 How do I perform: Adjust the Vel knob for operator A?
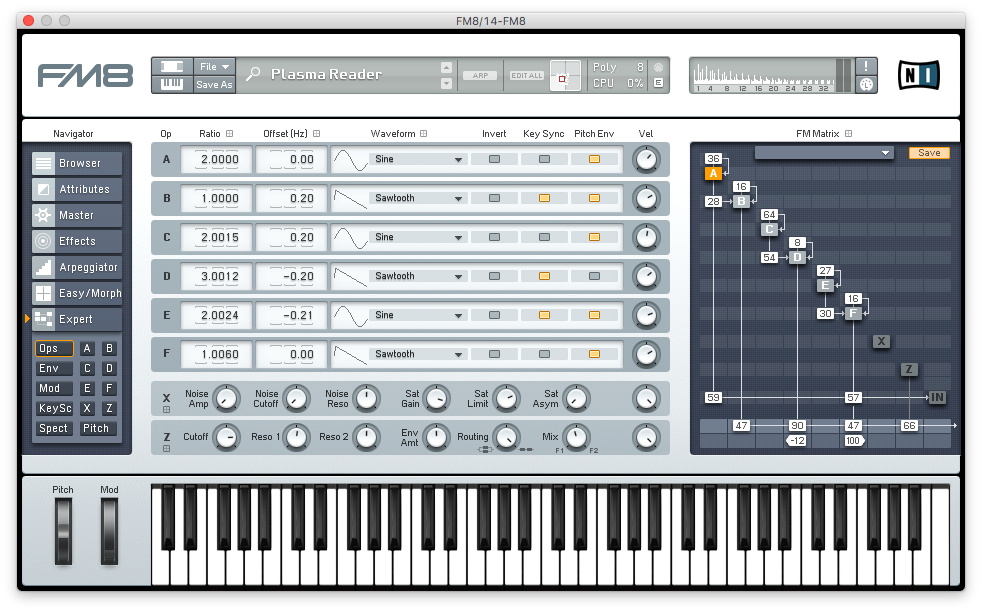click(x=645, y=159)
